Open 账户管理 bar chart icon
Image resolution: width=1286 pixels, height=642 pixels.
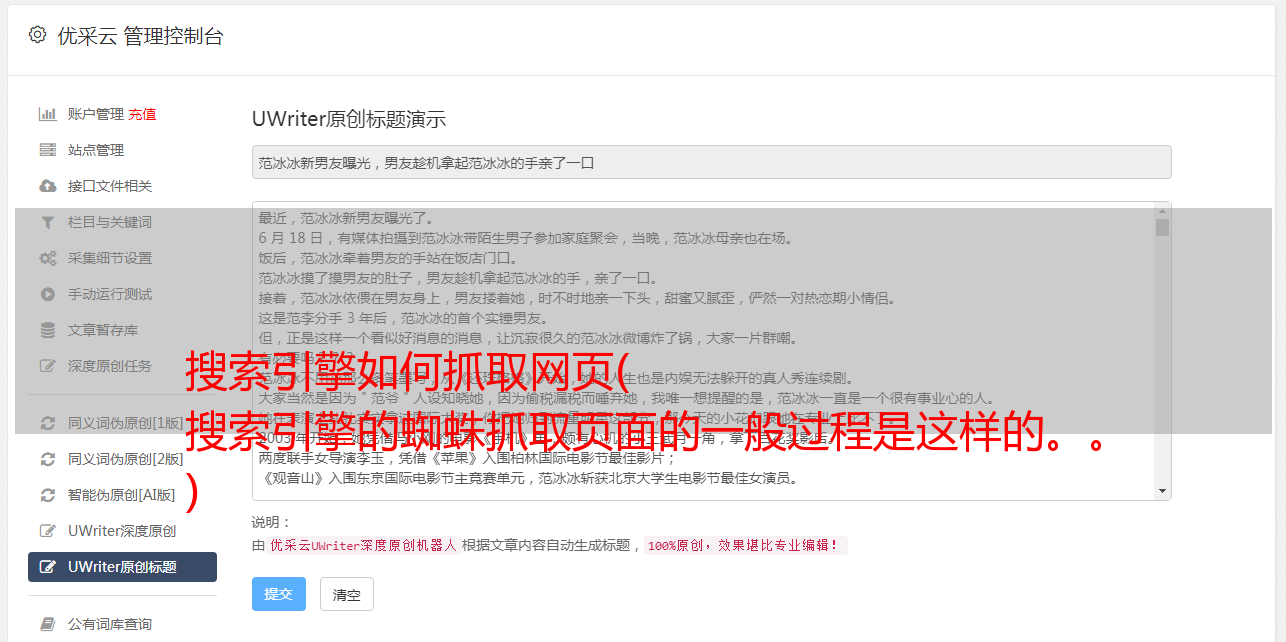47,114
